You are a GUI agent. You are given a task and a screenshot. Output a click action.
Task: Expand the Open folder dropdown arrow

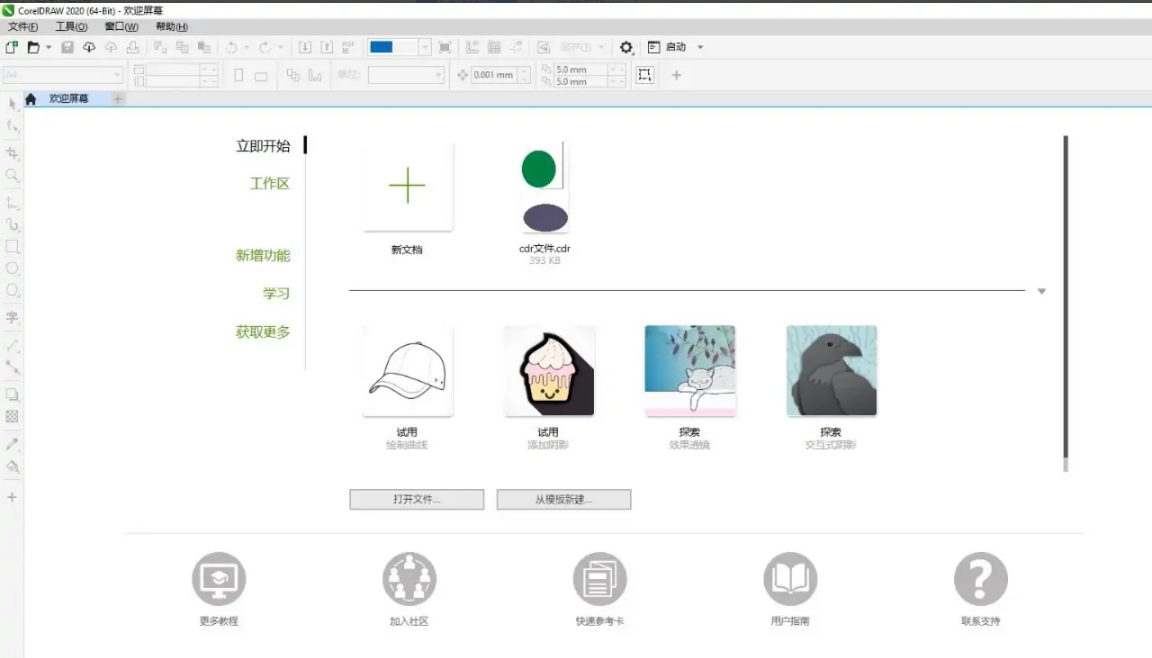48,47
